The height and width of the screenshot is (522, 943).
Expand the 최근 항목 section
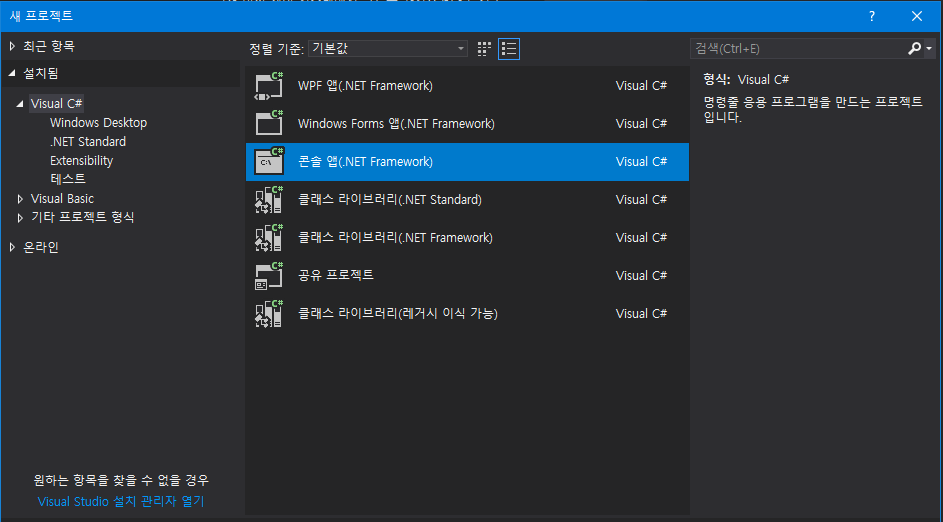(12, 46)
